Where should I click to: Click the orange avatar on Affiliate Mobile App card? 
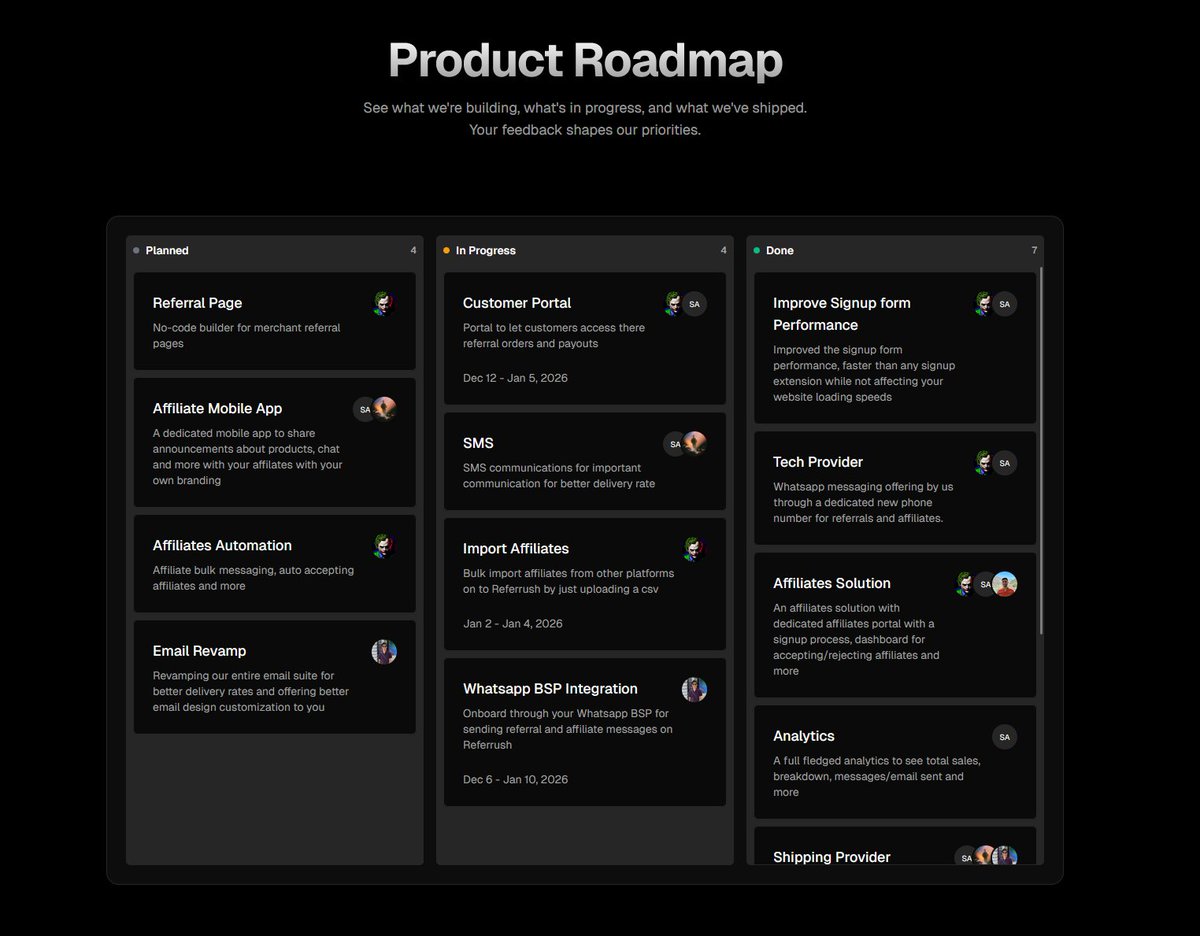click(x=385, y=409)
